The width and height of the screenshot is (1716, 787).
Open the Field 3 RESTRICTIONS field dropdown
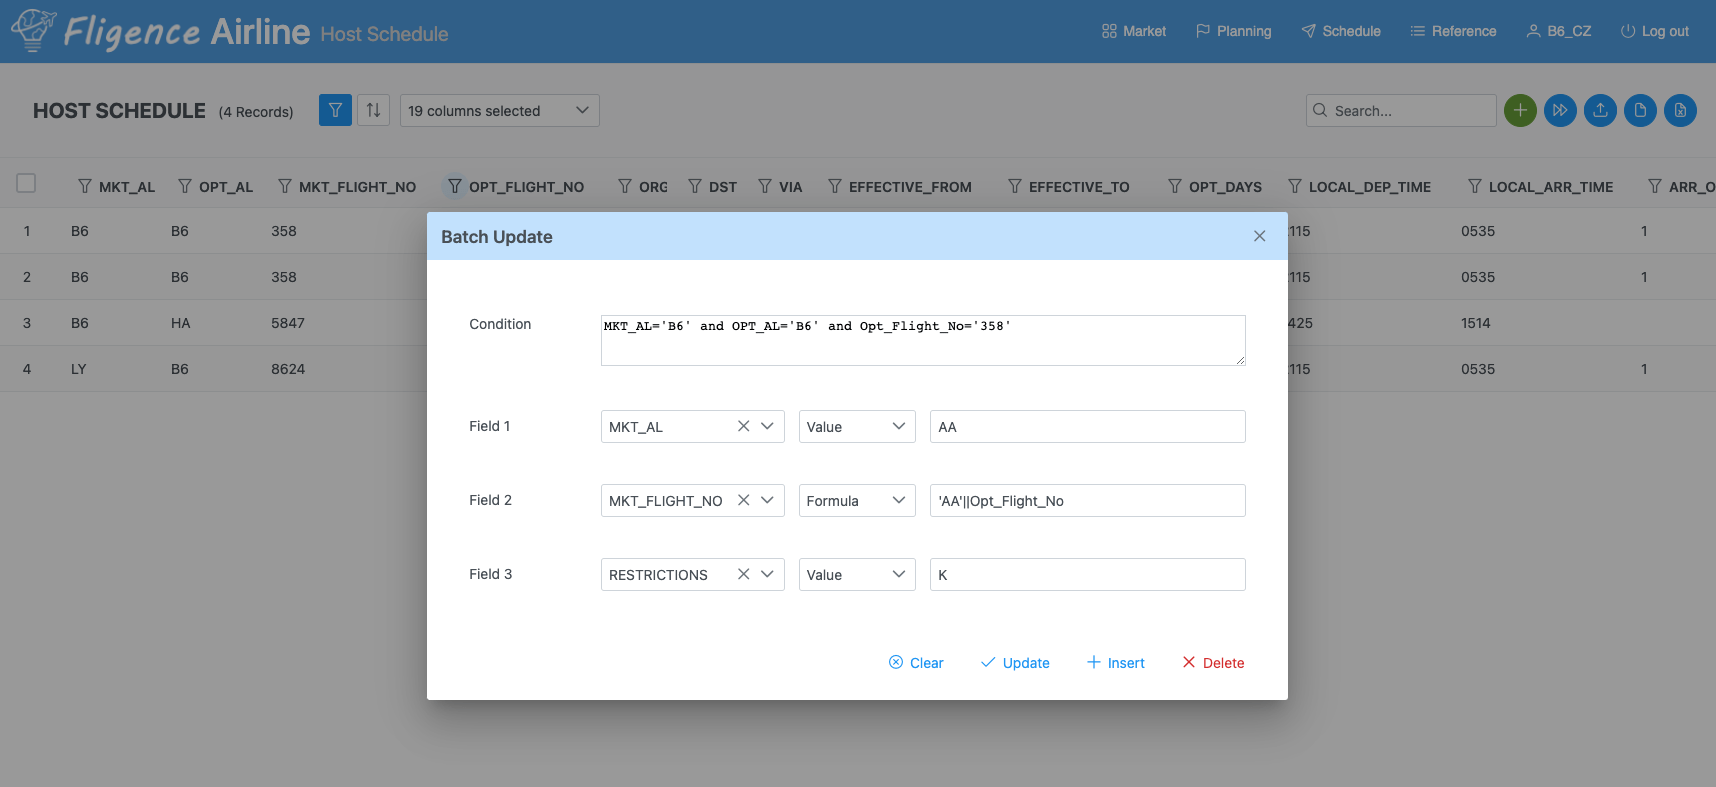[767, 574]
